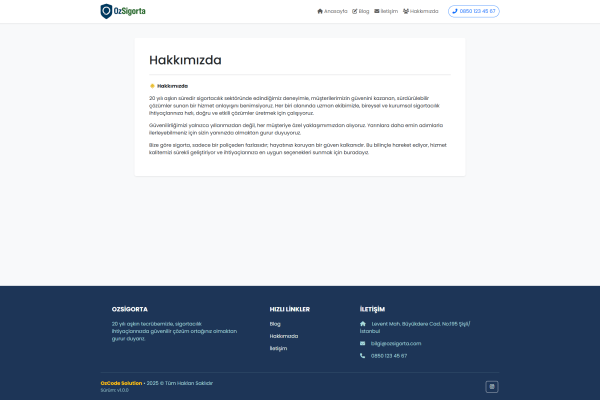Open the Hakkımızda link in footer
Viewport: 600px width, 400px height.
284,336
